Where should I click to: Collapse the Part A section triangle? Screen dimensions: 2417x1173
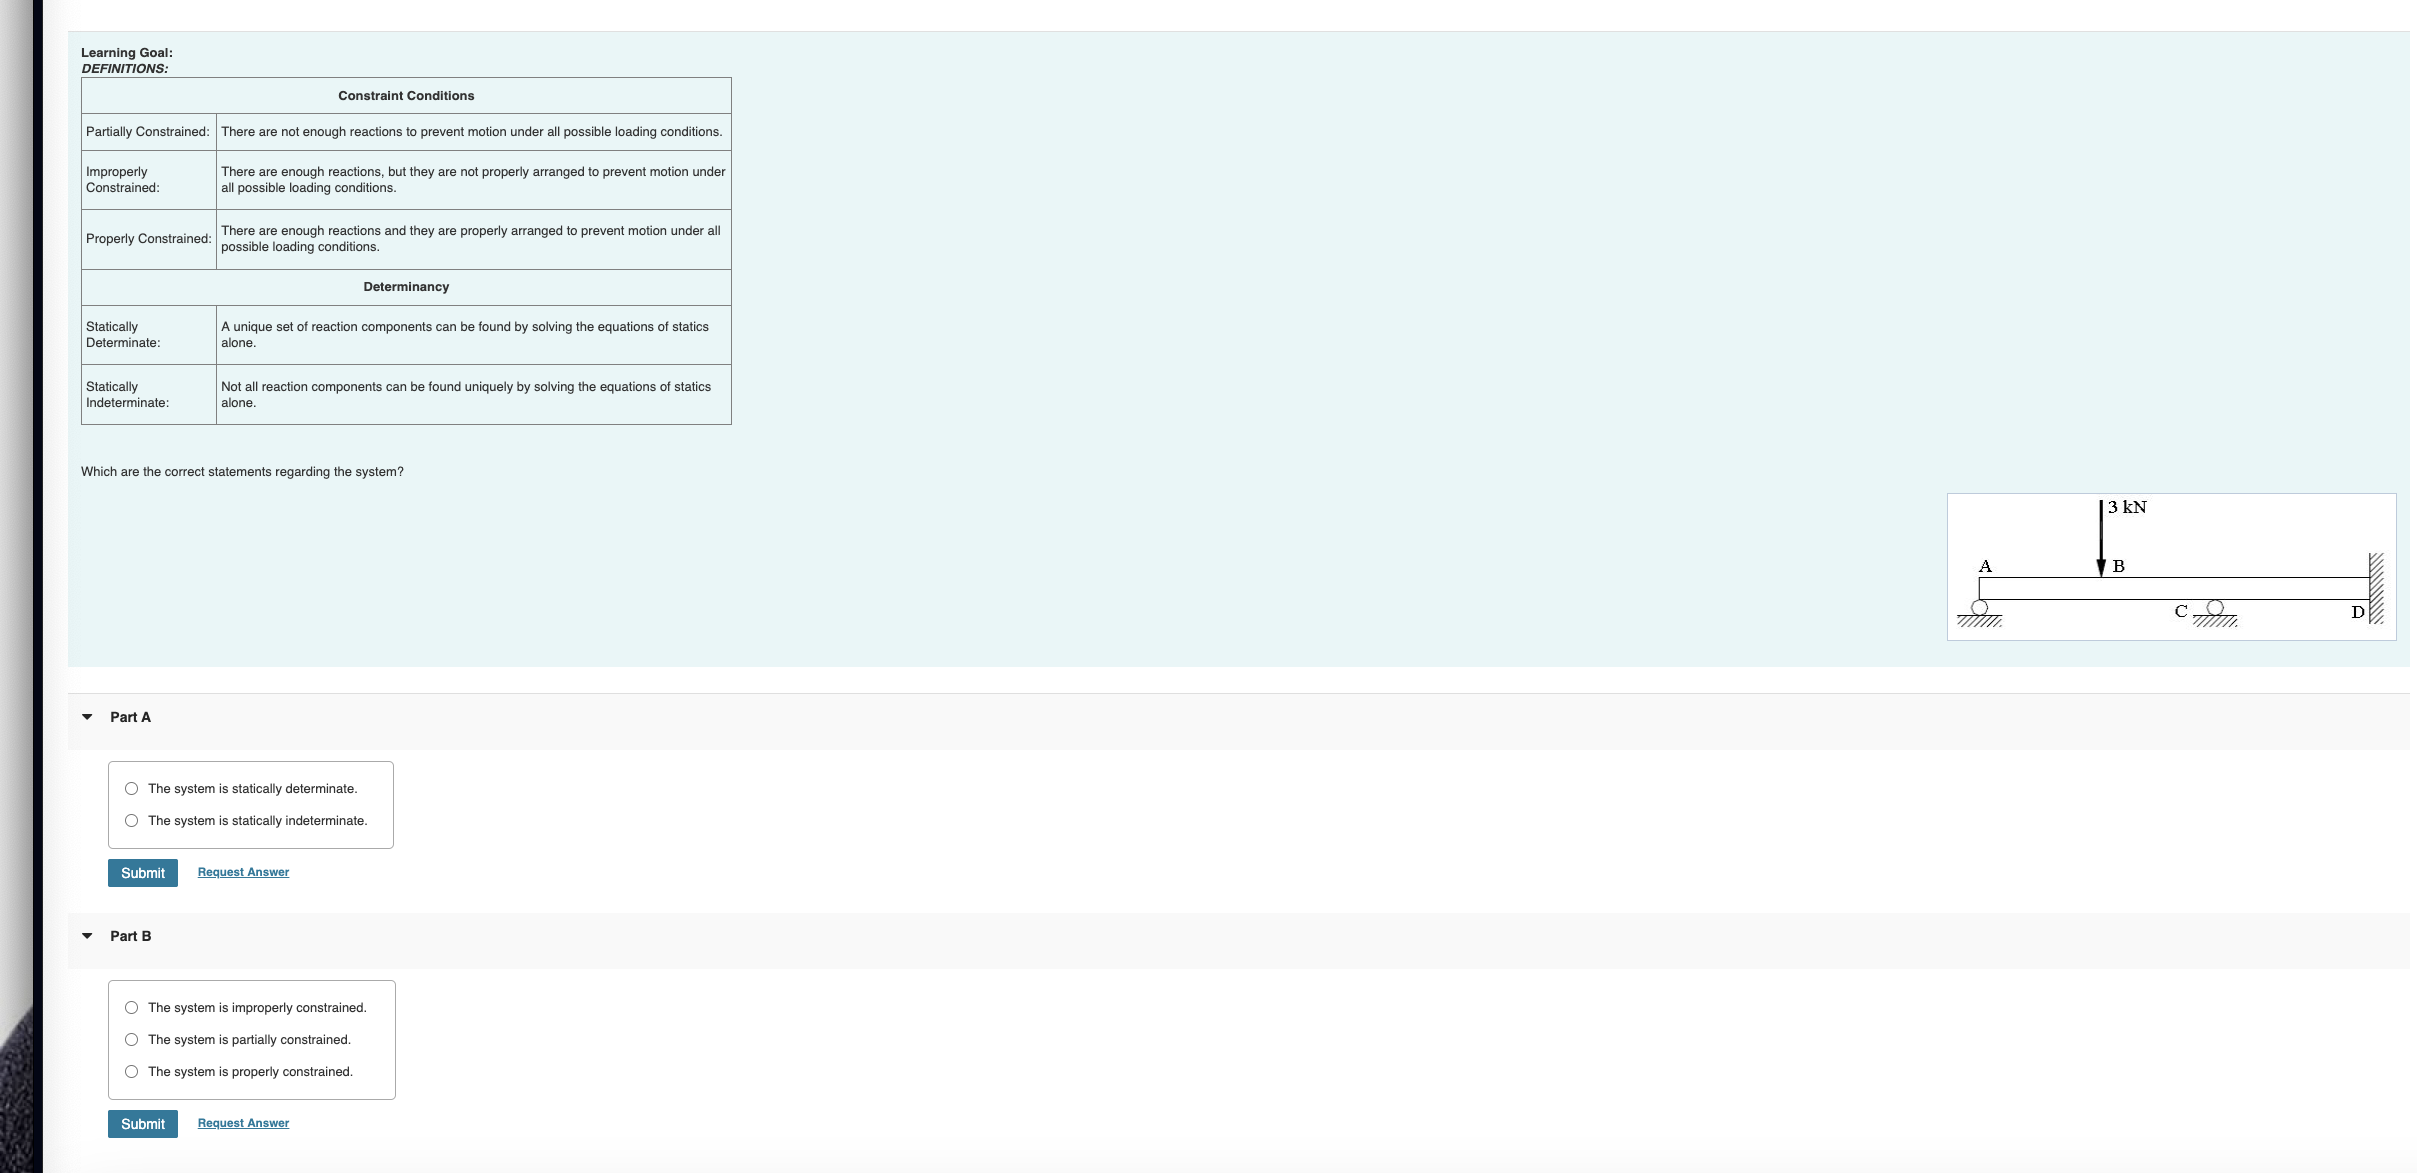(87, 717)
